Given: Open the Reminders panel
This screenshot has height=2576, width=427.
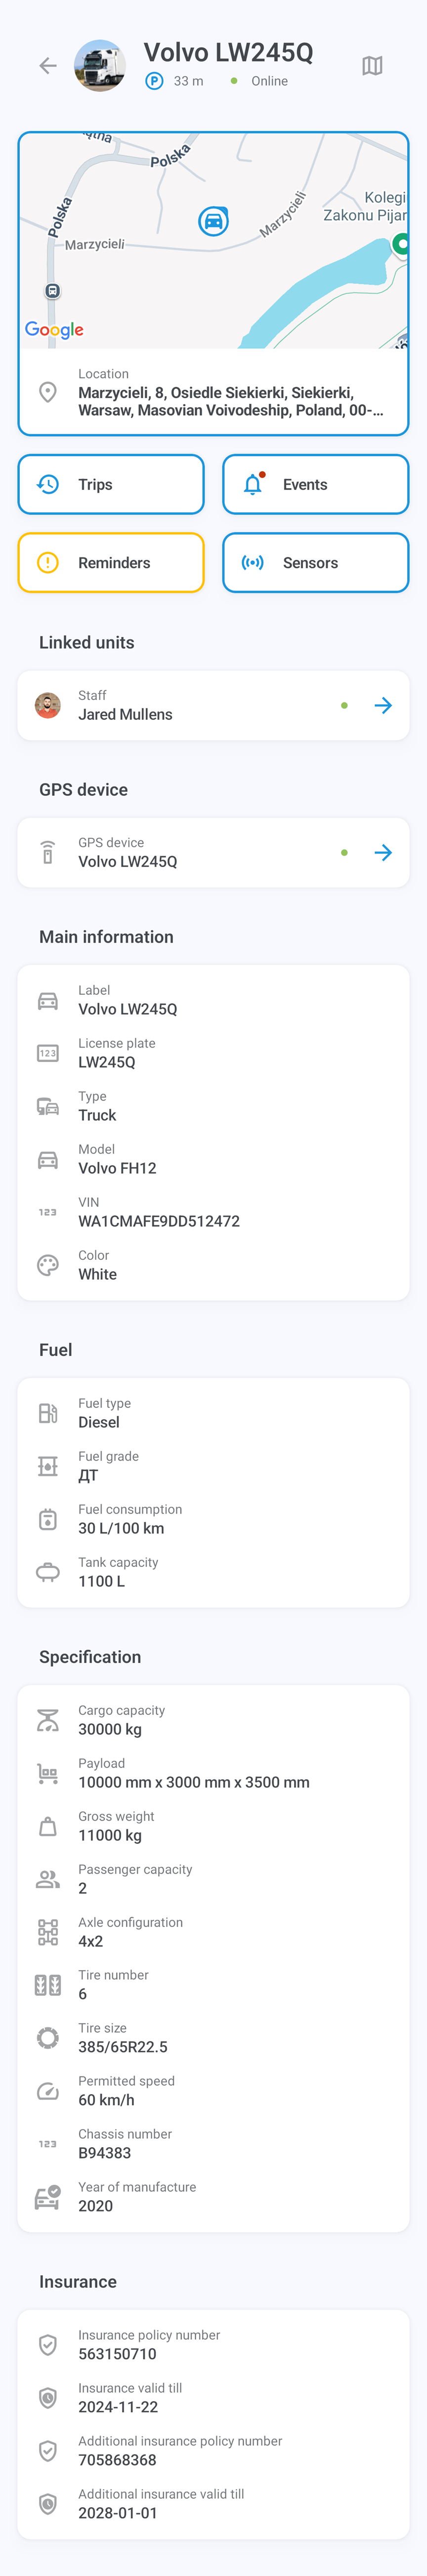Looking at the screenshot, I should 110,562.
